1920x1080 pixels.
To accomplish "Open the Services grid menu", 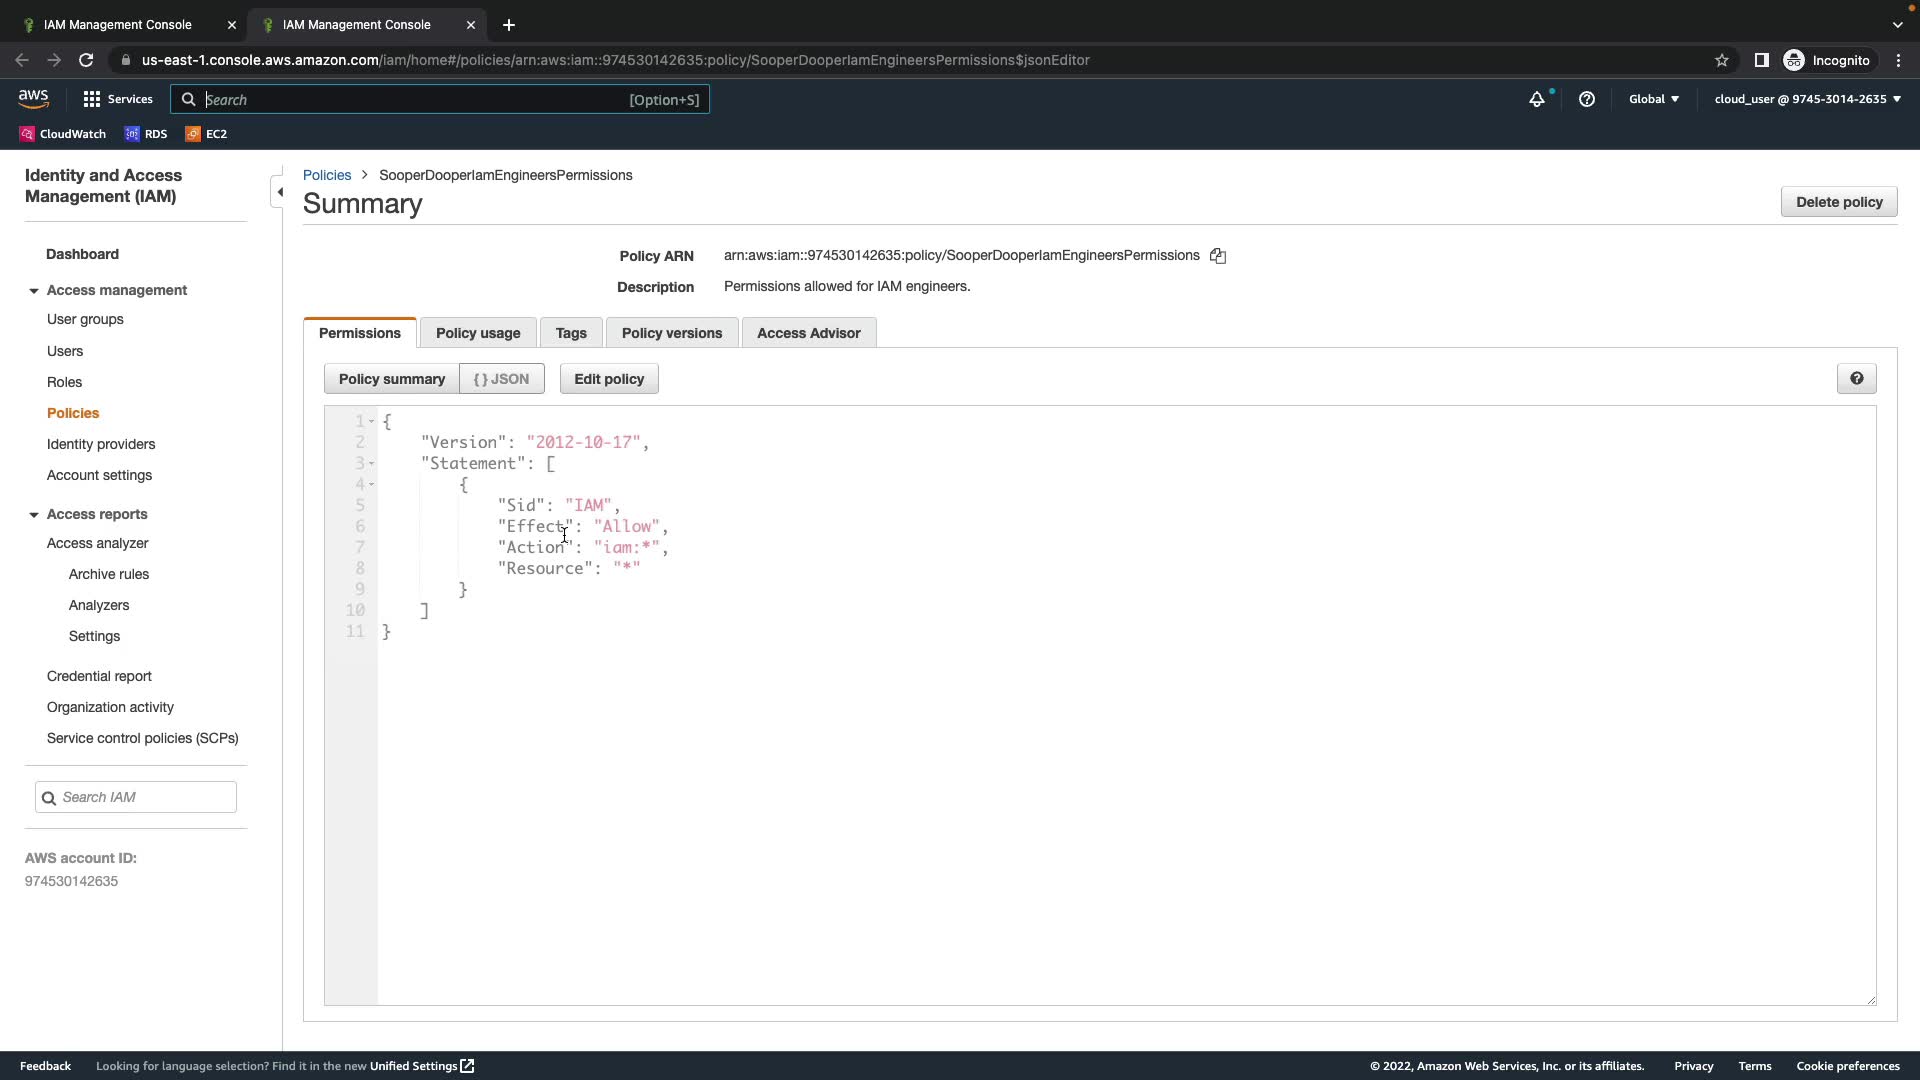I will click(x=118, y=99).
